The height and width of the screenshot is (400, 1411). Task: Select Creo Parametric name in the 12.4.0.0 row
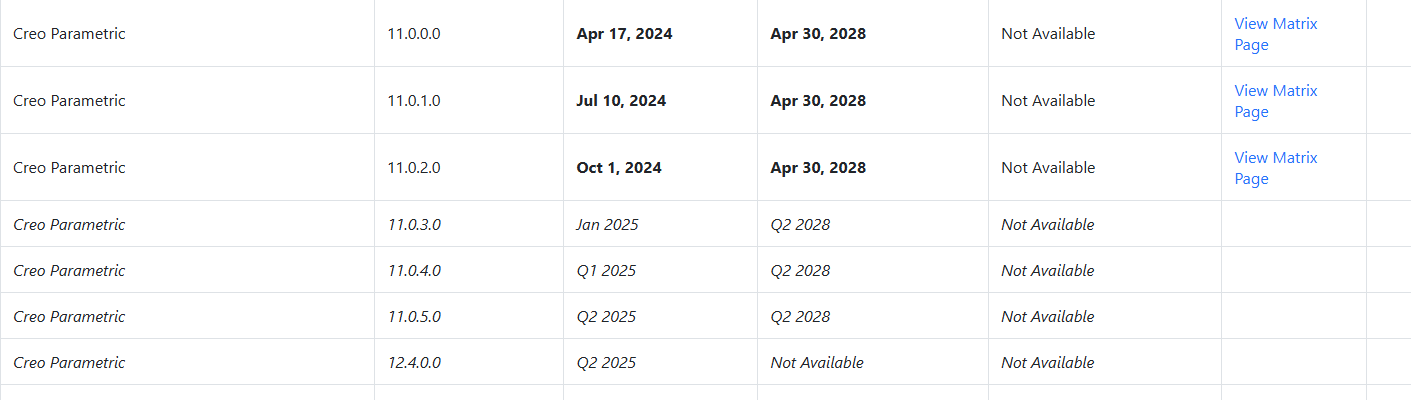[x=69, y=363]
